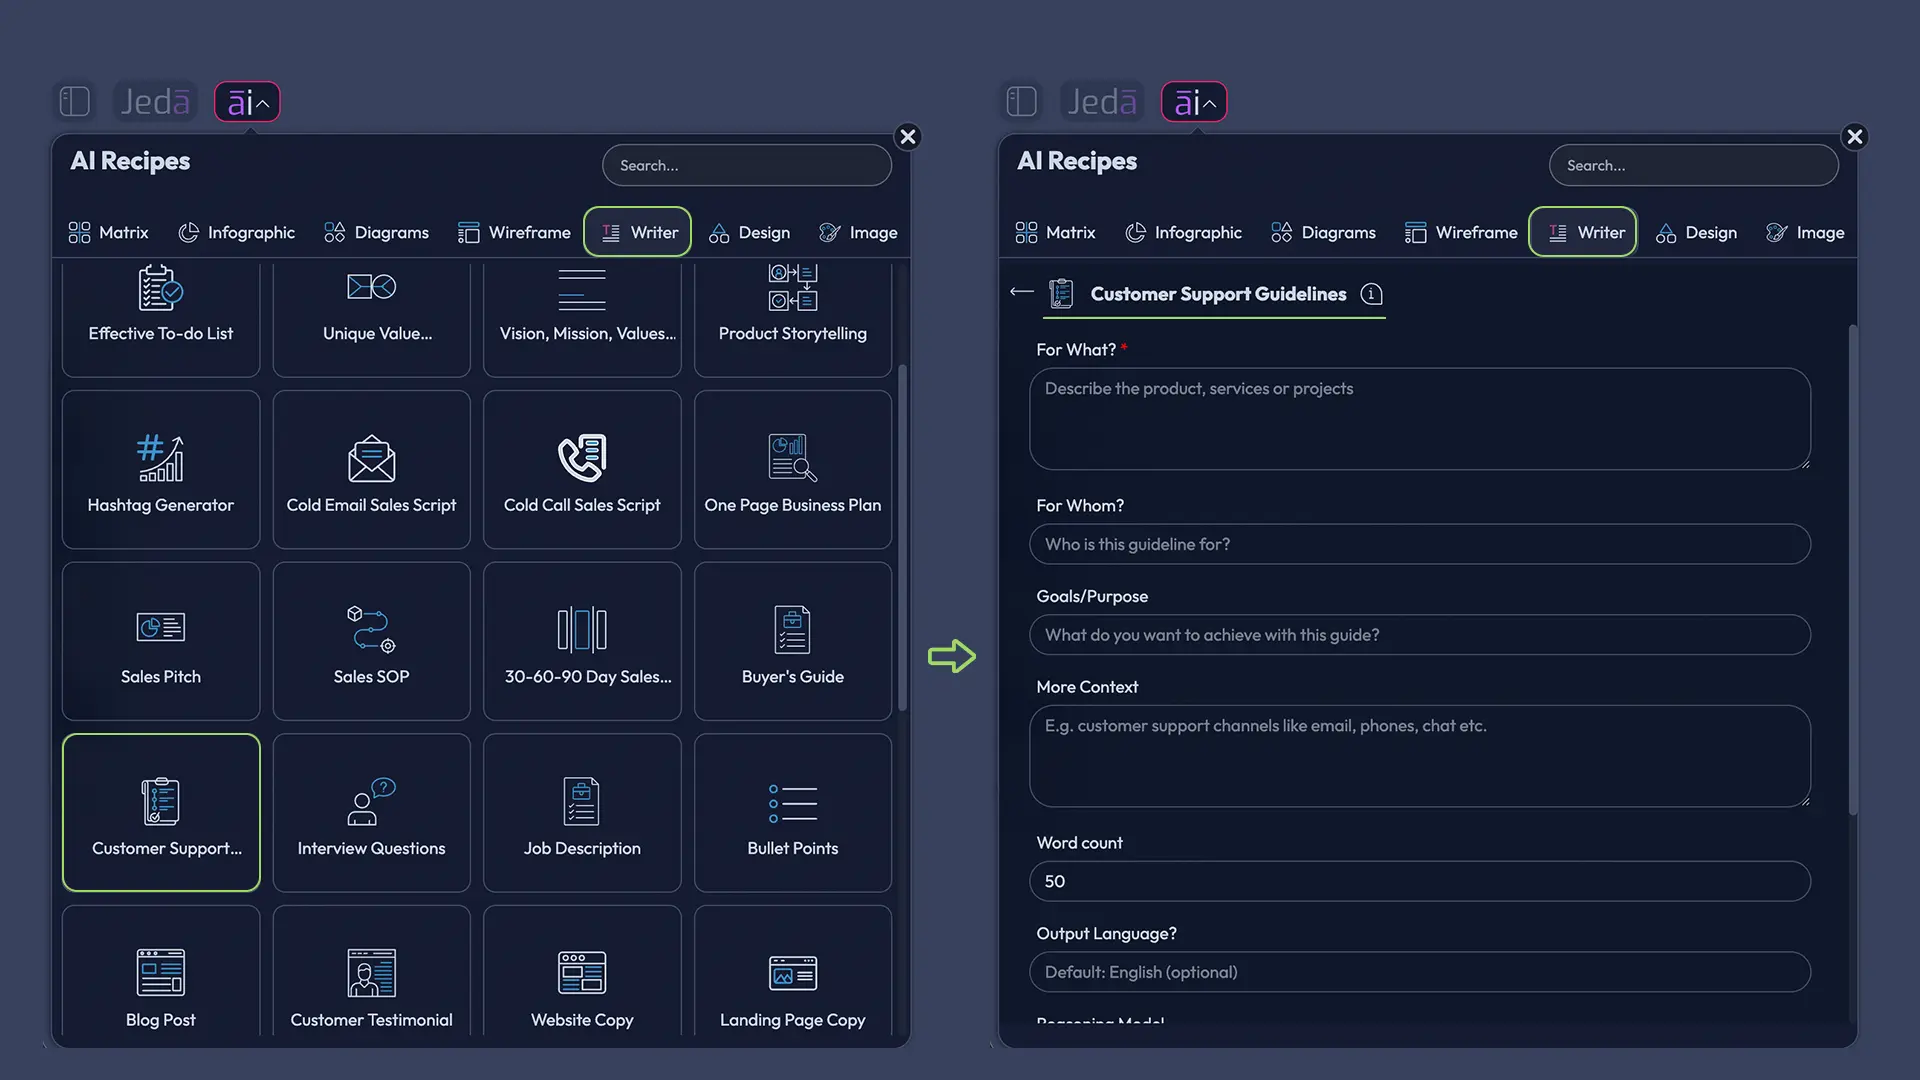This screenshot has height=1080, width=1920.
Task: Open the Interview Questions recipe
Action: pos(371,813)
